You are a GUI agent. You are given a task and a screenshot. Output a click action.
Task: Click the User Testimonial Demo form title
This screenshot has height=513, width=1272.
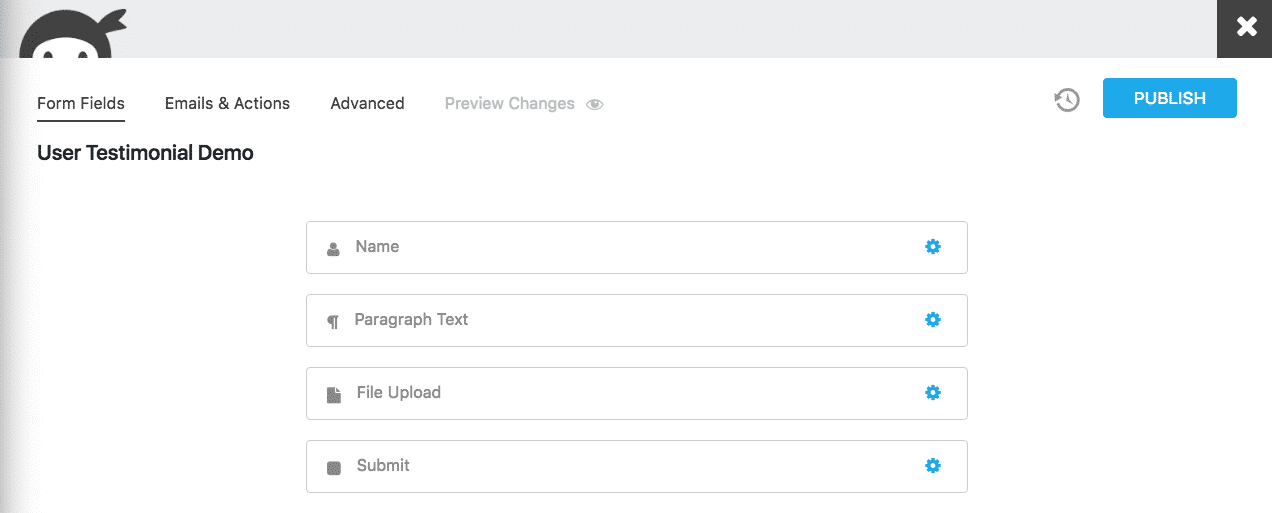pos(145,153)
